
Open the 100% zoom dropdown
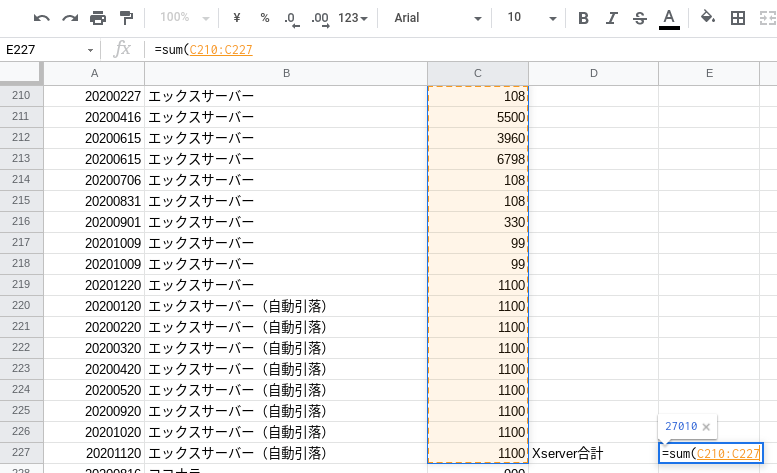184,18
